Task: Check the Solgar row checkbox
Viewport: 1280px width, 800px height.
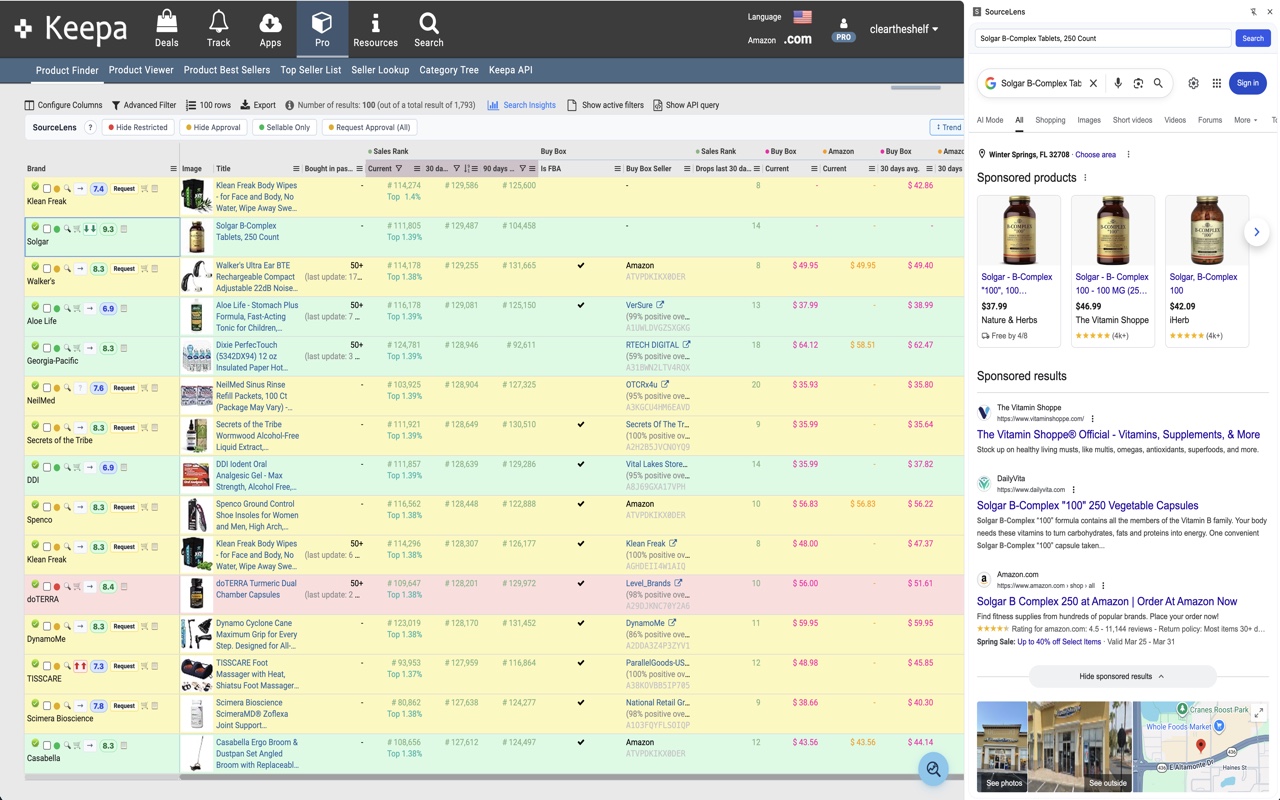Action: click(x=46, y=229)
